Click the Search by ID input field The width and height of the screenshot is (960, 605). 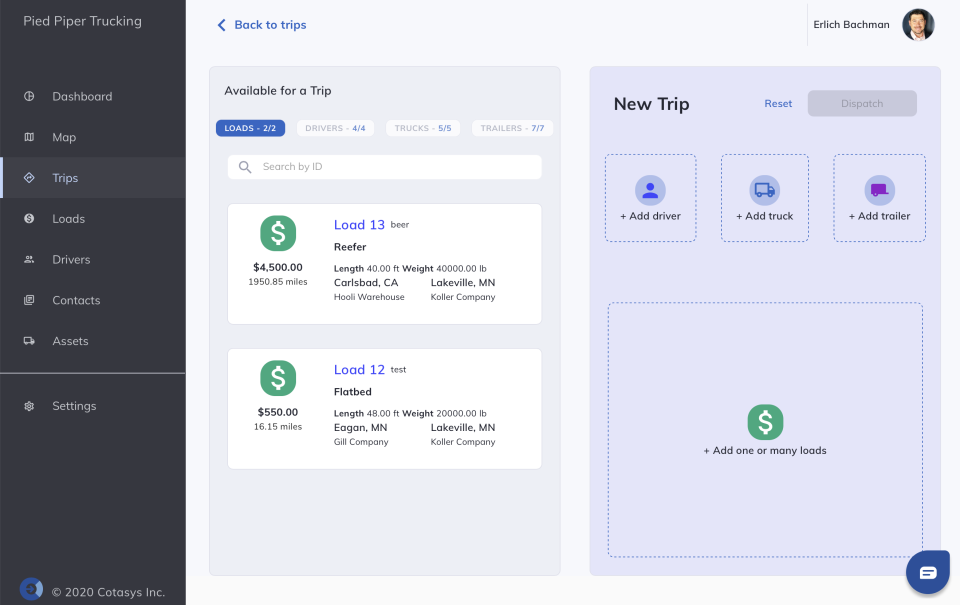(384, 167)
